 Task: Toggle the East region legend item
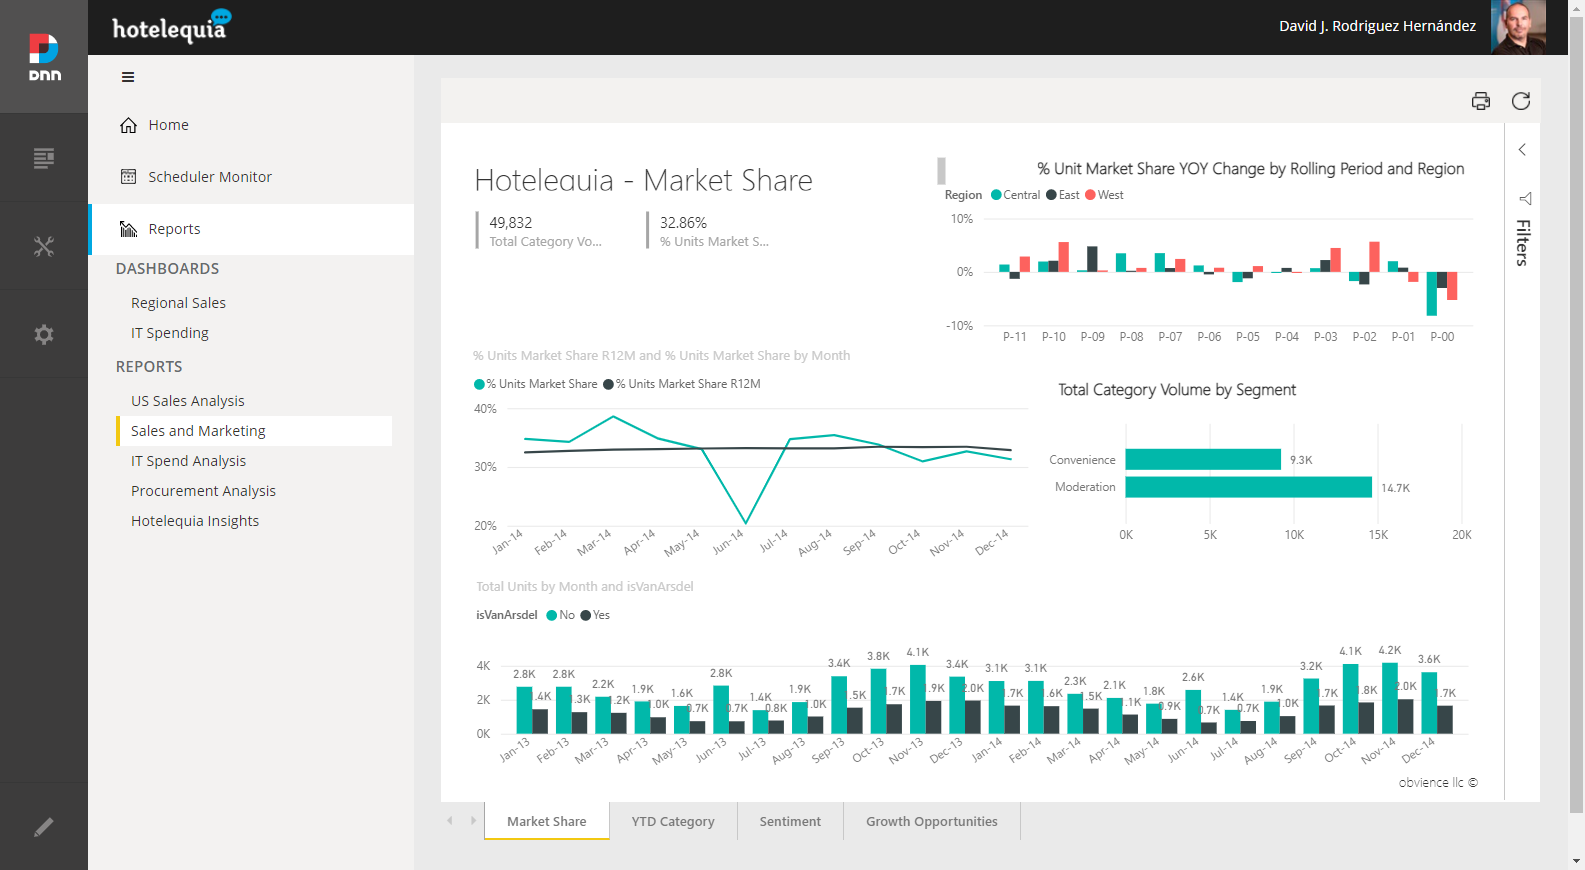coord(1063,195)
